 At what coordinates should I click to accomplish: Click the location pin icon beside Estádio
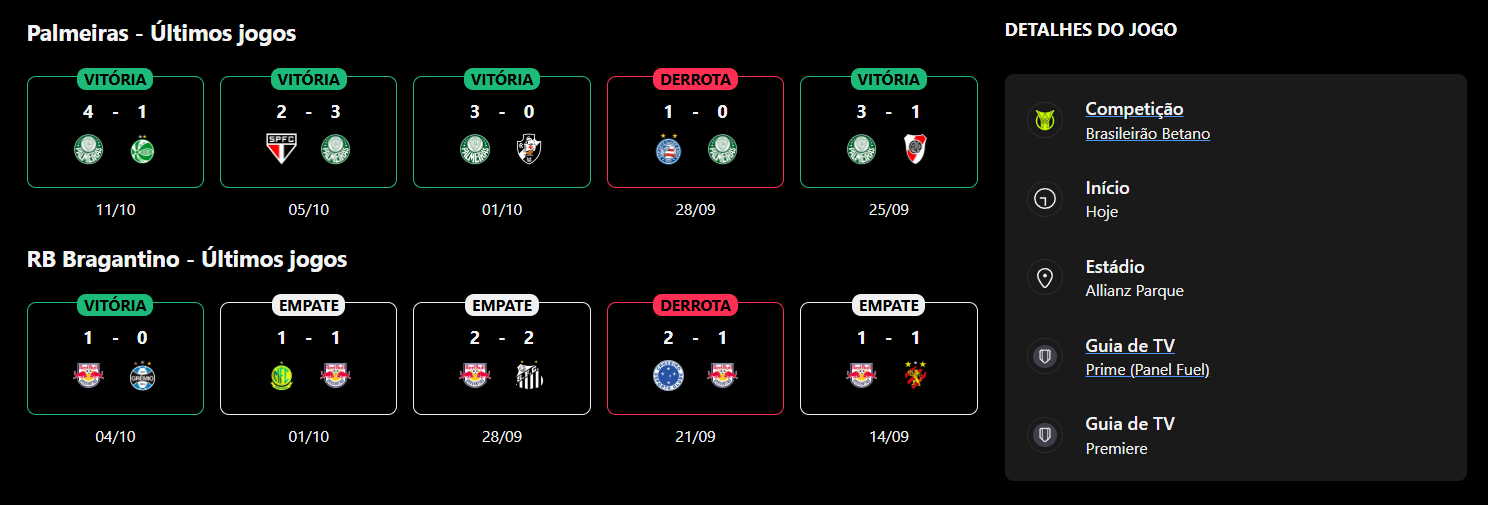point(1045,278)
